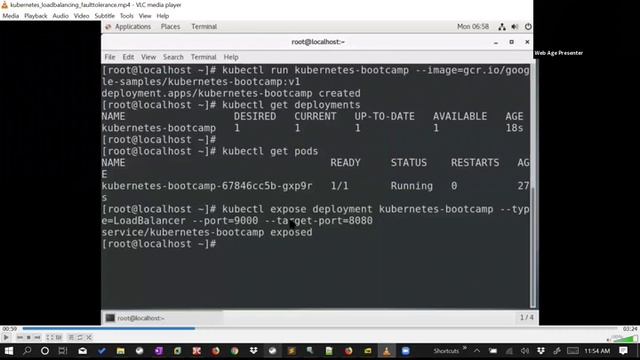Screen dimensions: 640x360
Task: Open the VLC Subtitle menu
Action: pos(104,16)
